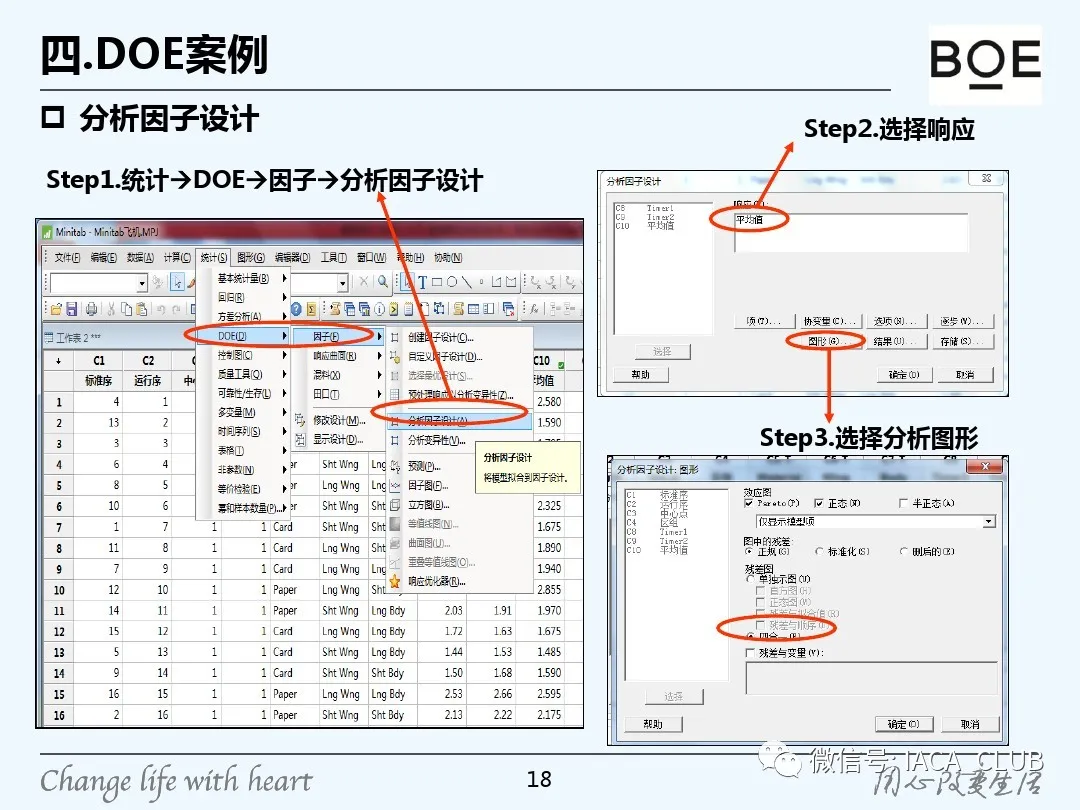Select the ellipse drawing tool
The image size is (1080, 810).
452,282
